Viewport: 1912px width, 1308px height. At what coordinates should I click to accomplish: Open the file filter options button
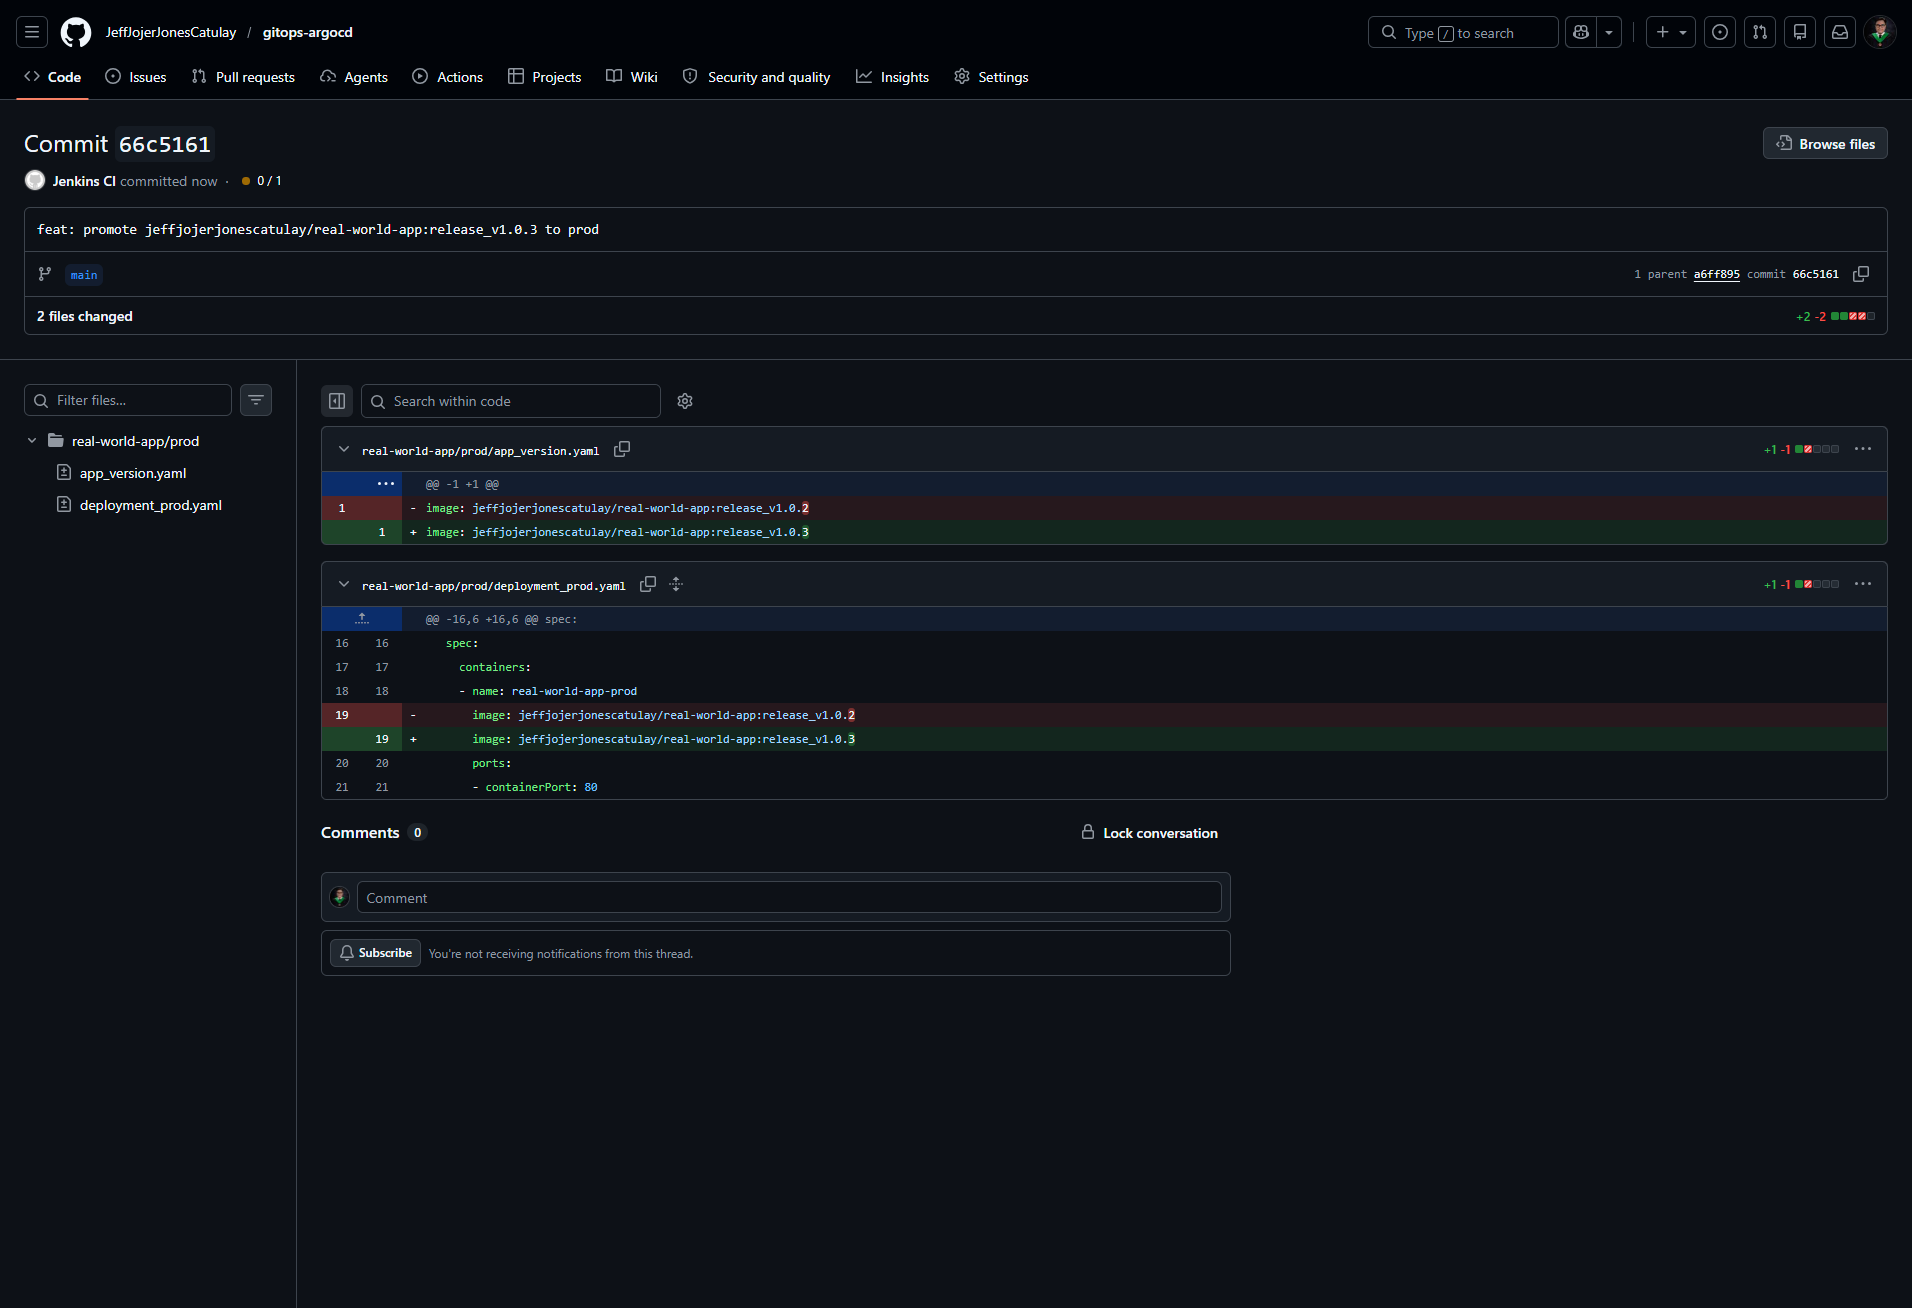tap(256, 400)
